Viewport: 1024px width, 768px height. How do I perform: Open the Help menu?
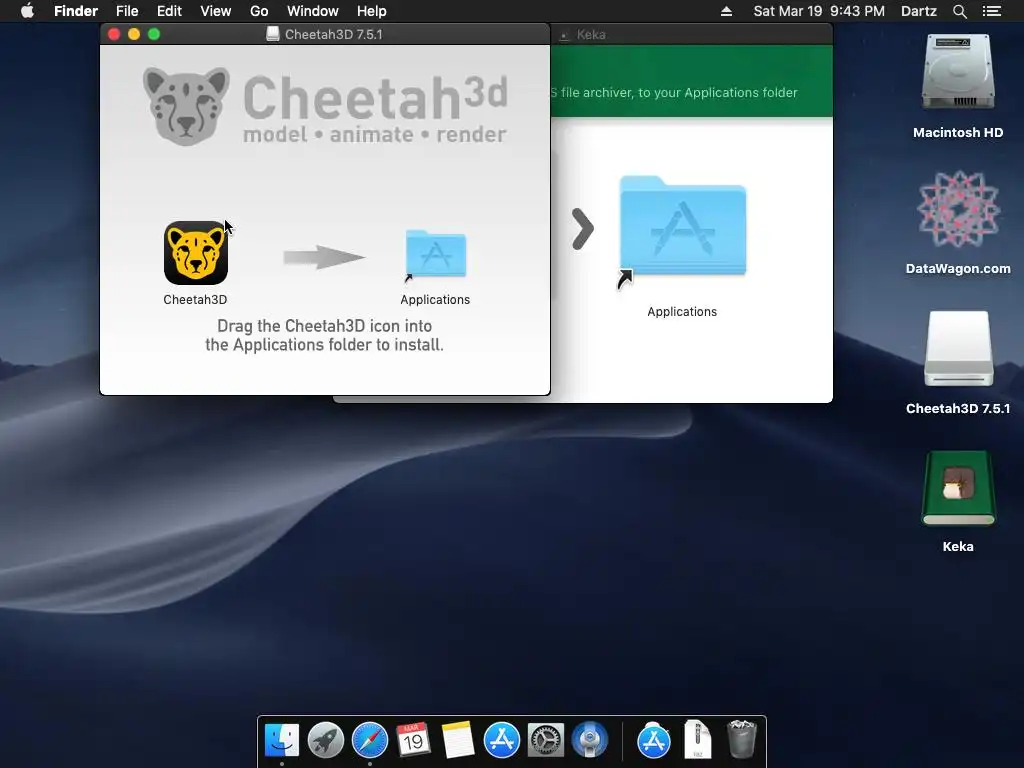372,11
